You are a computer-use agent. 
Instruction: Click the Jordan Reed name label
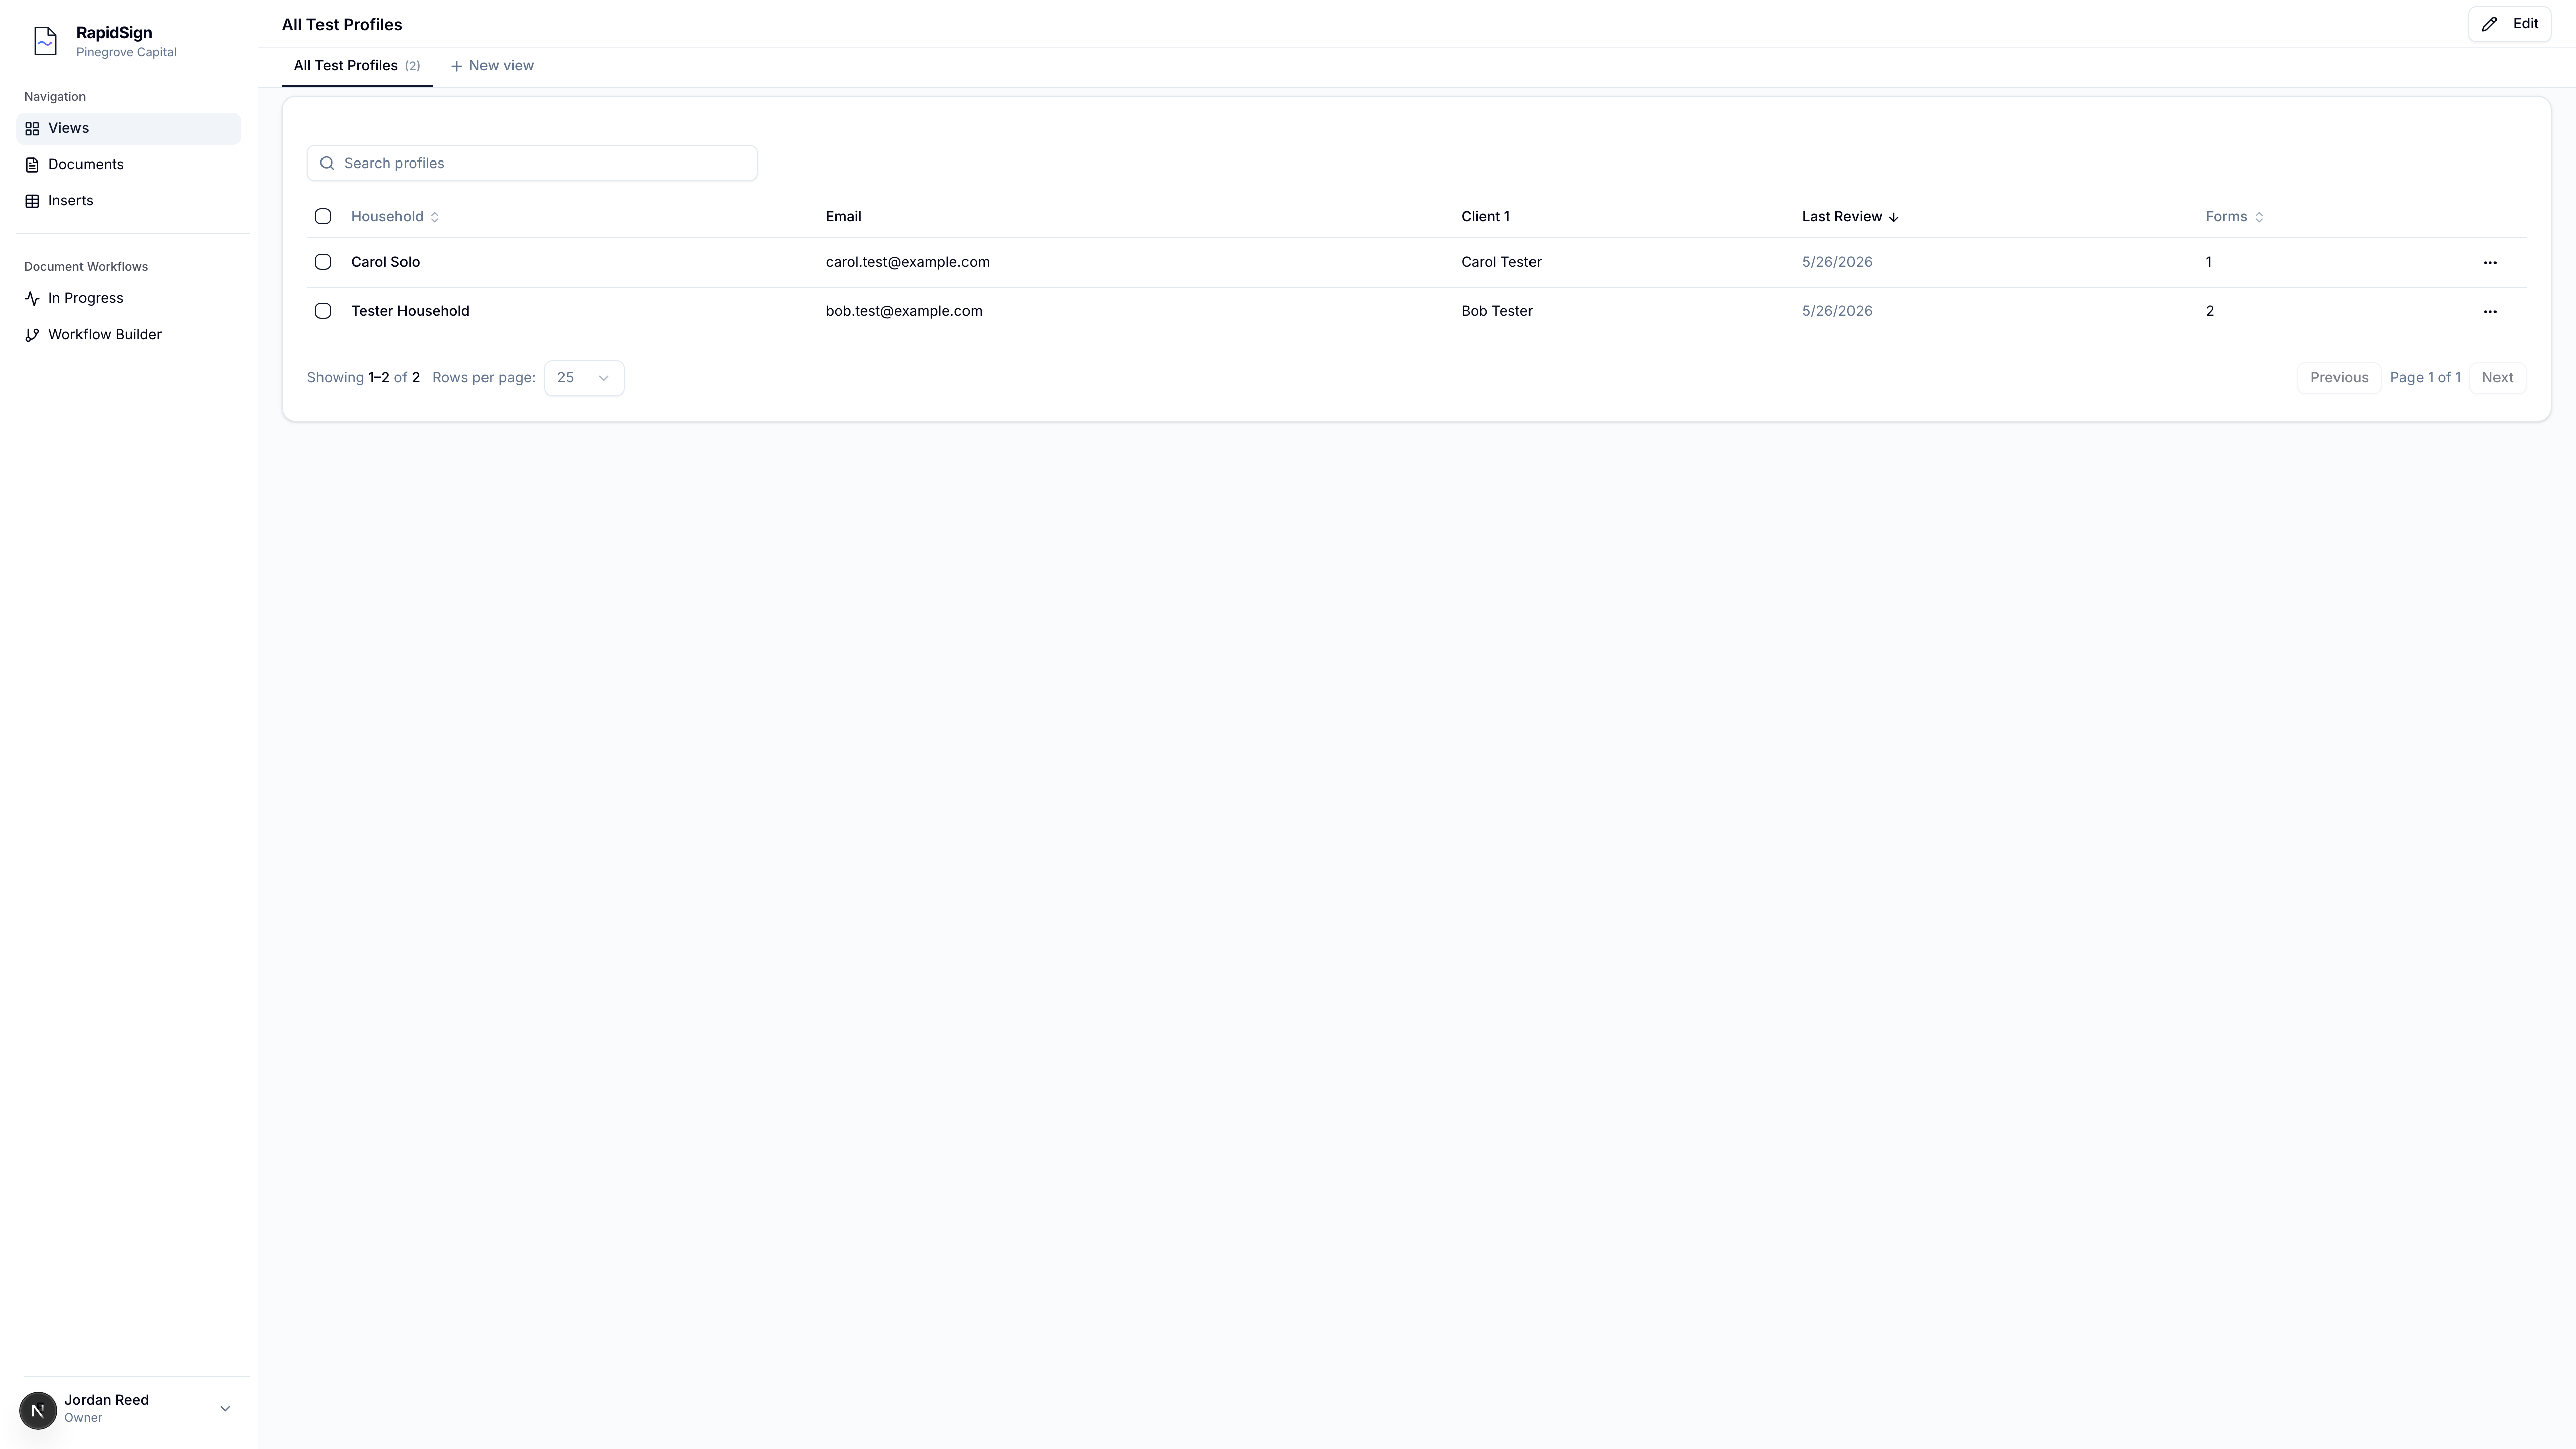[x=107, y=1400]
